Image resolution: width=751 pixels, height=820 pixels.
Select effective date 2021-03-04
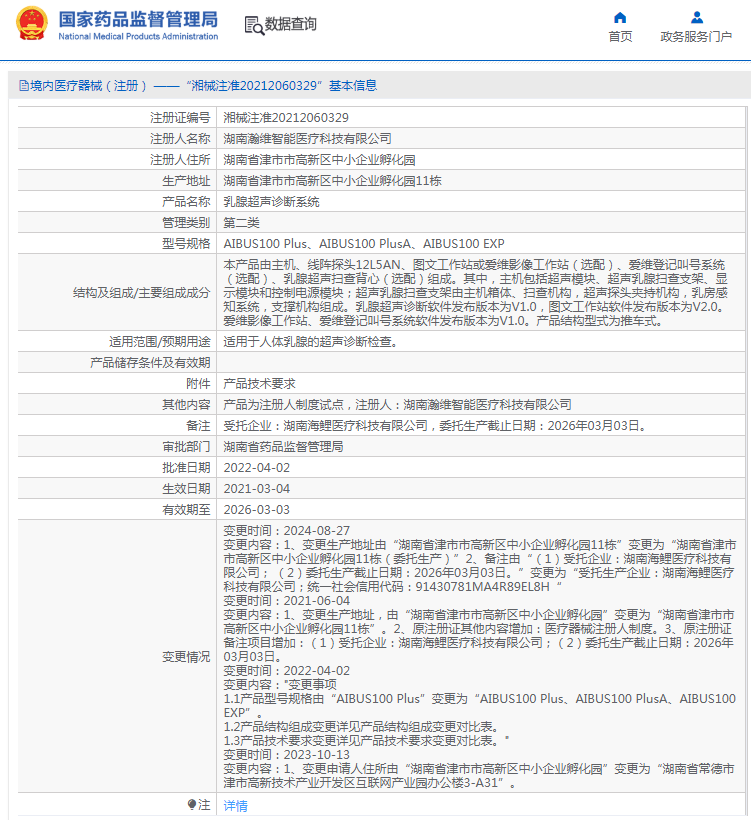tap(257, 488)
